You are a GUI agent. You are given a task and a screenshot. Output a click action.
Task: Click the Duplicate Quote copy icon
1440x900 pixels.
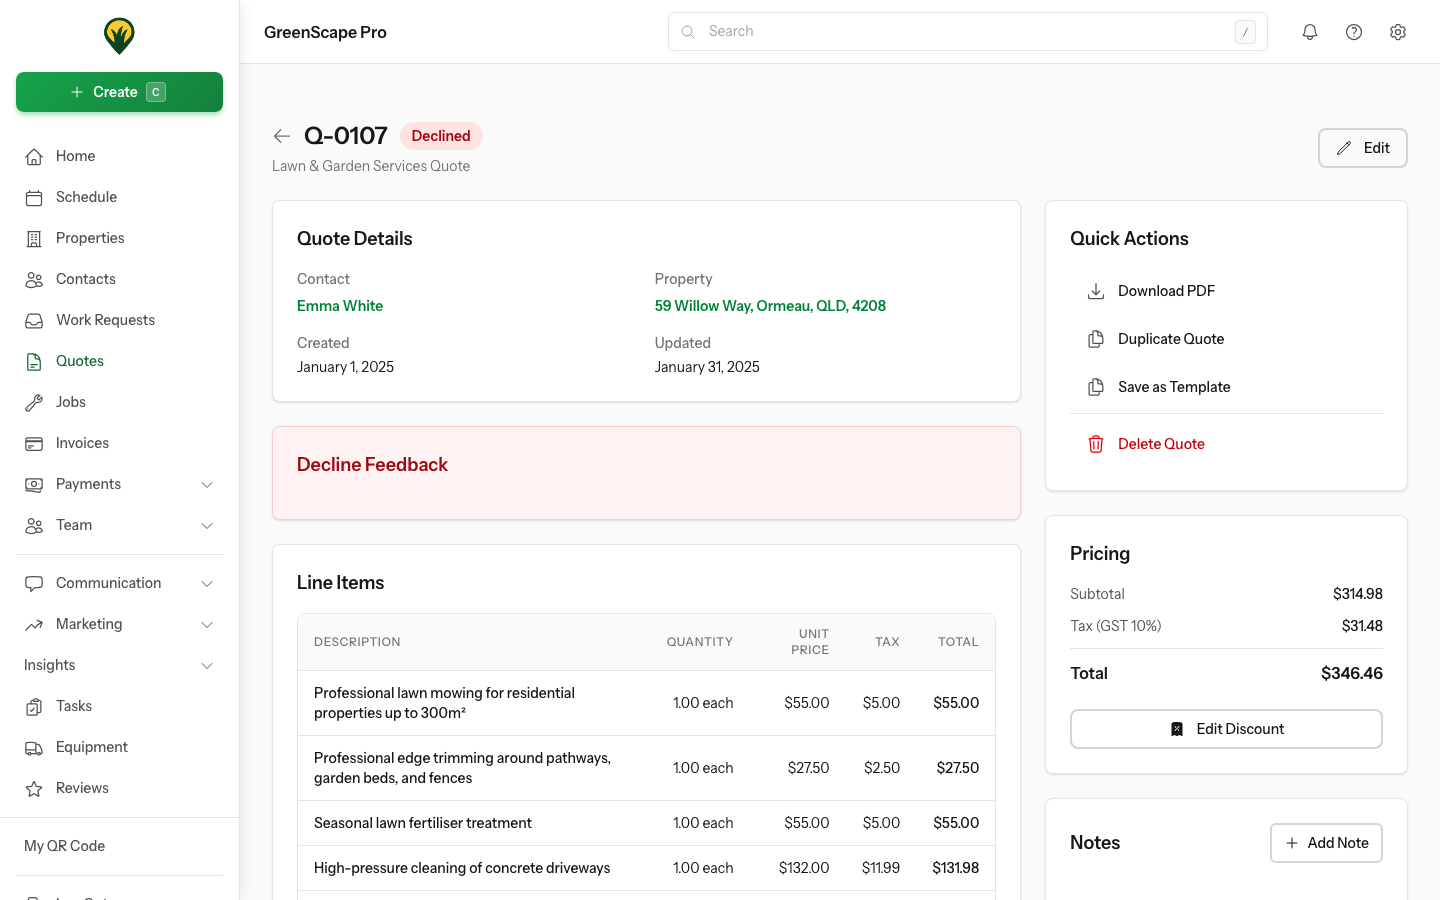[1096, 338]
